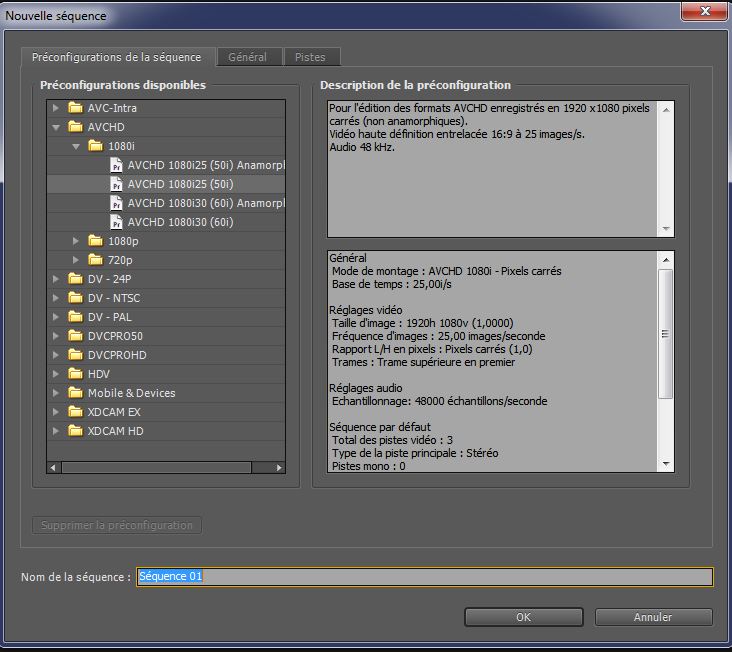This screenshot has width=732, height=652.
Task: Expand the XDCAM HD folder arrow
Action: tap(56, 431)
